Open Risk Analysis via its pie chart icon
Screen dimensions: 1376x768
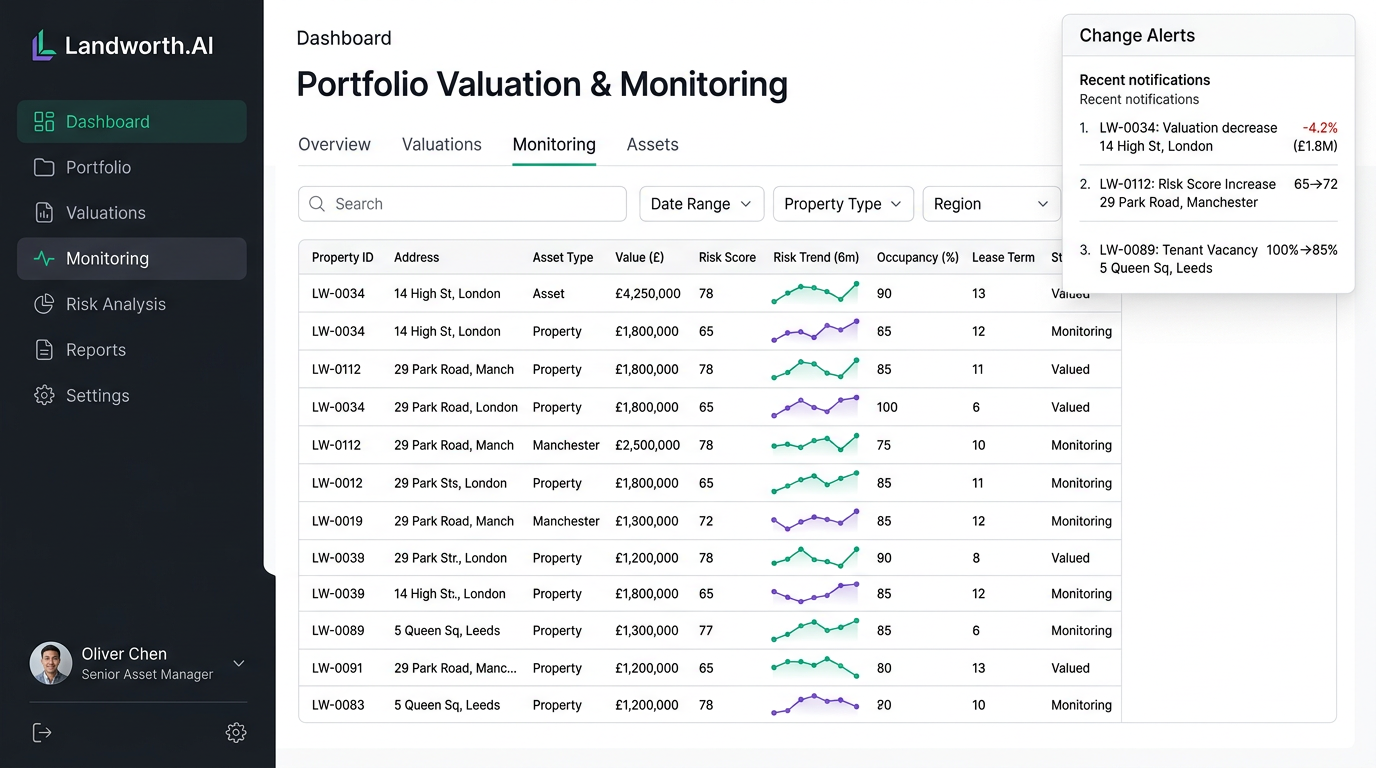pyautogui.click(x=44, y=304)
